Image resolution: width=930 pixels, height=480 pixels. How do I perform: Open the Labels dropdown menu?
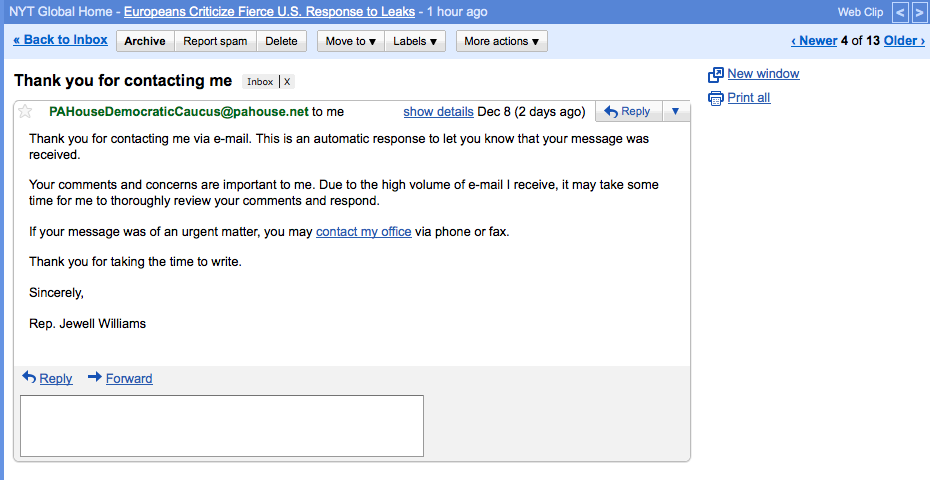pyautogui.click(x=414, y=41)
